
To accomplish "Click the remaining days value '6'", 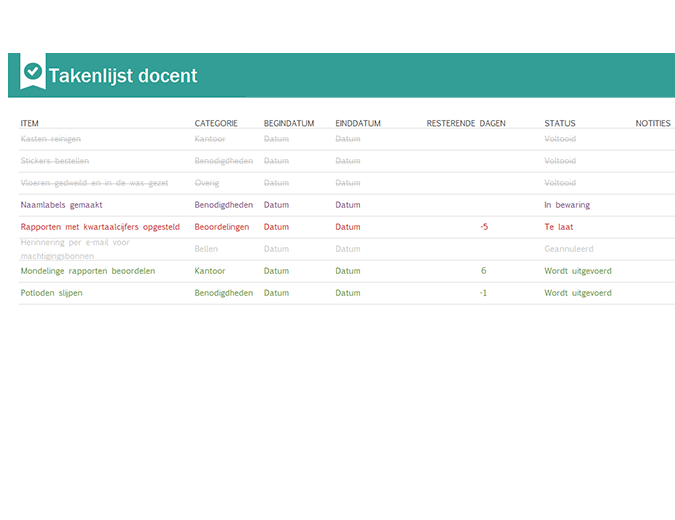I will click(483, 271).
